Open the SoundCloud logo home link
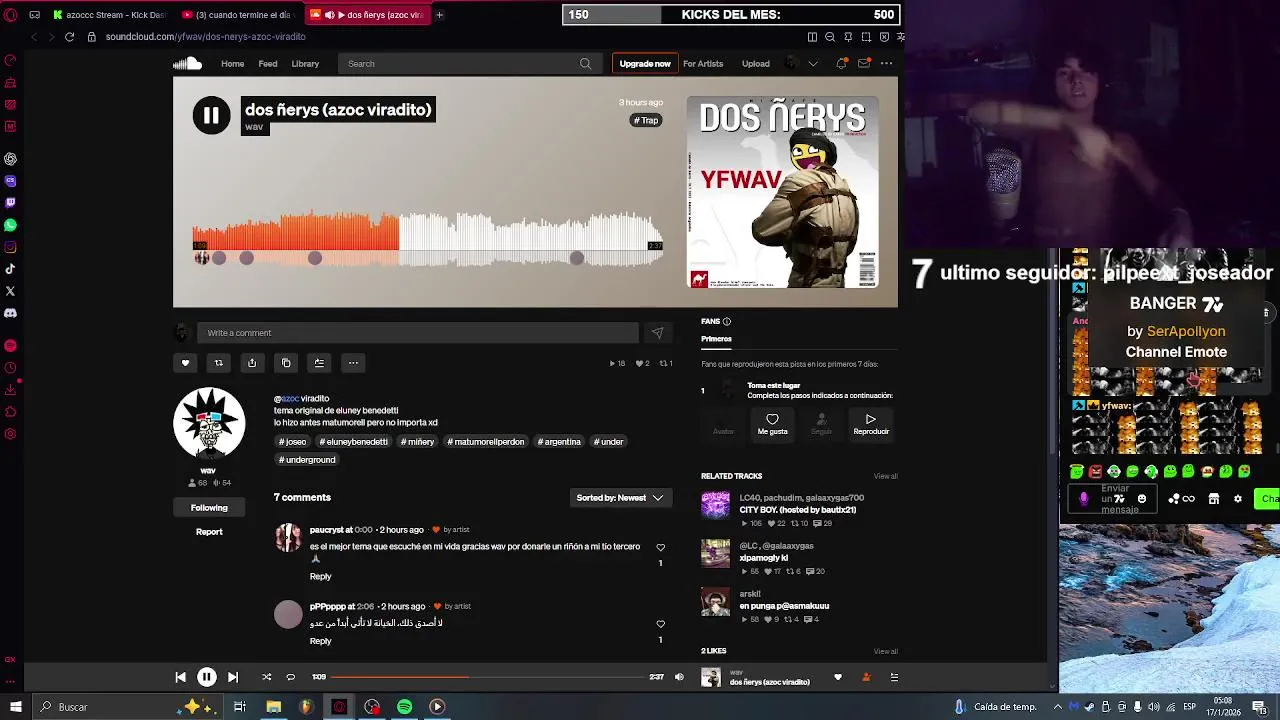The width and height of the screenshot is (1280, 720). tap(187, 63)
